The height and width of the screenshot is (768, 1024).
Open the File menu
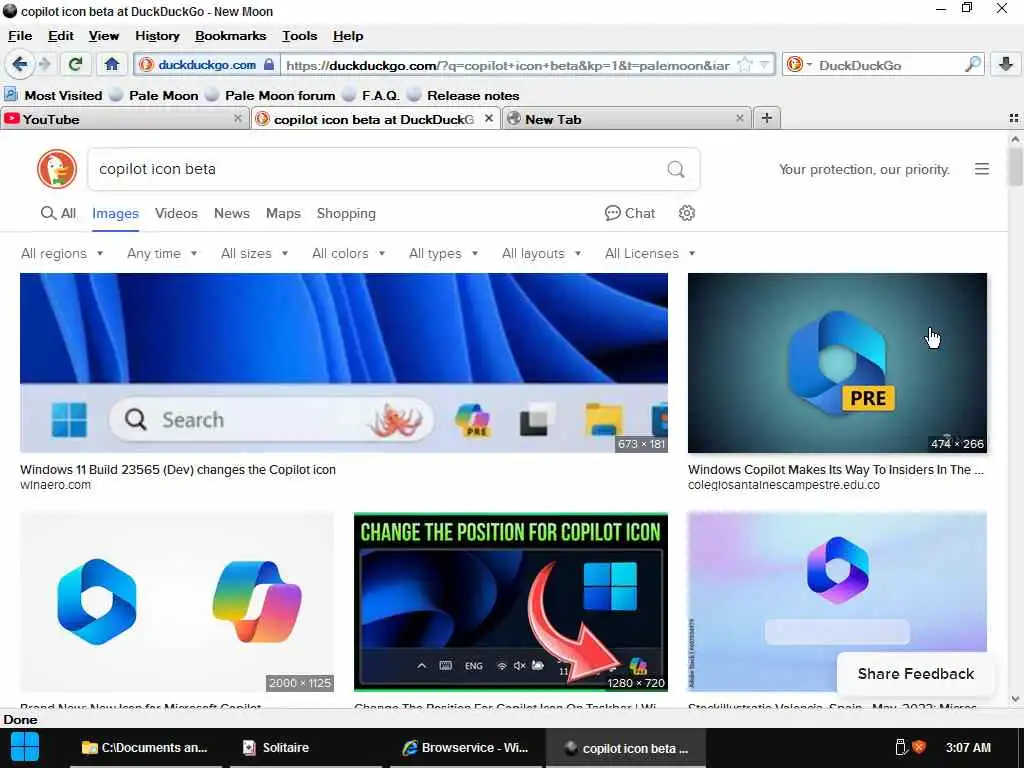click(x=20, y=36)
